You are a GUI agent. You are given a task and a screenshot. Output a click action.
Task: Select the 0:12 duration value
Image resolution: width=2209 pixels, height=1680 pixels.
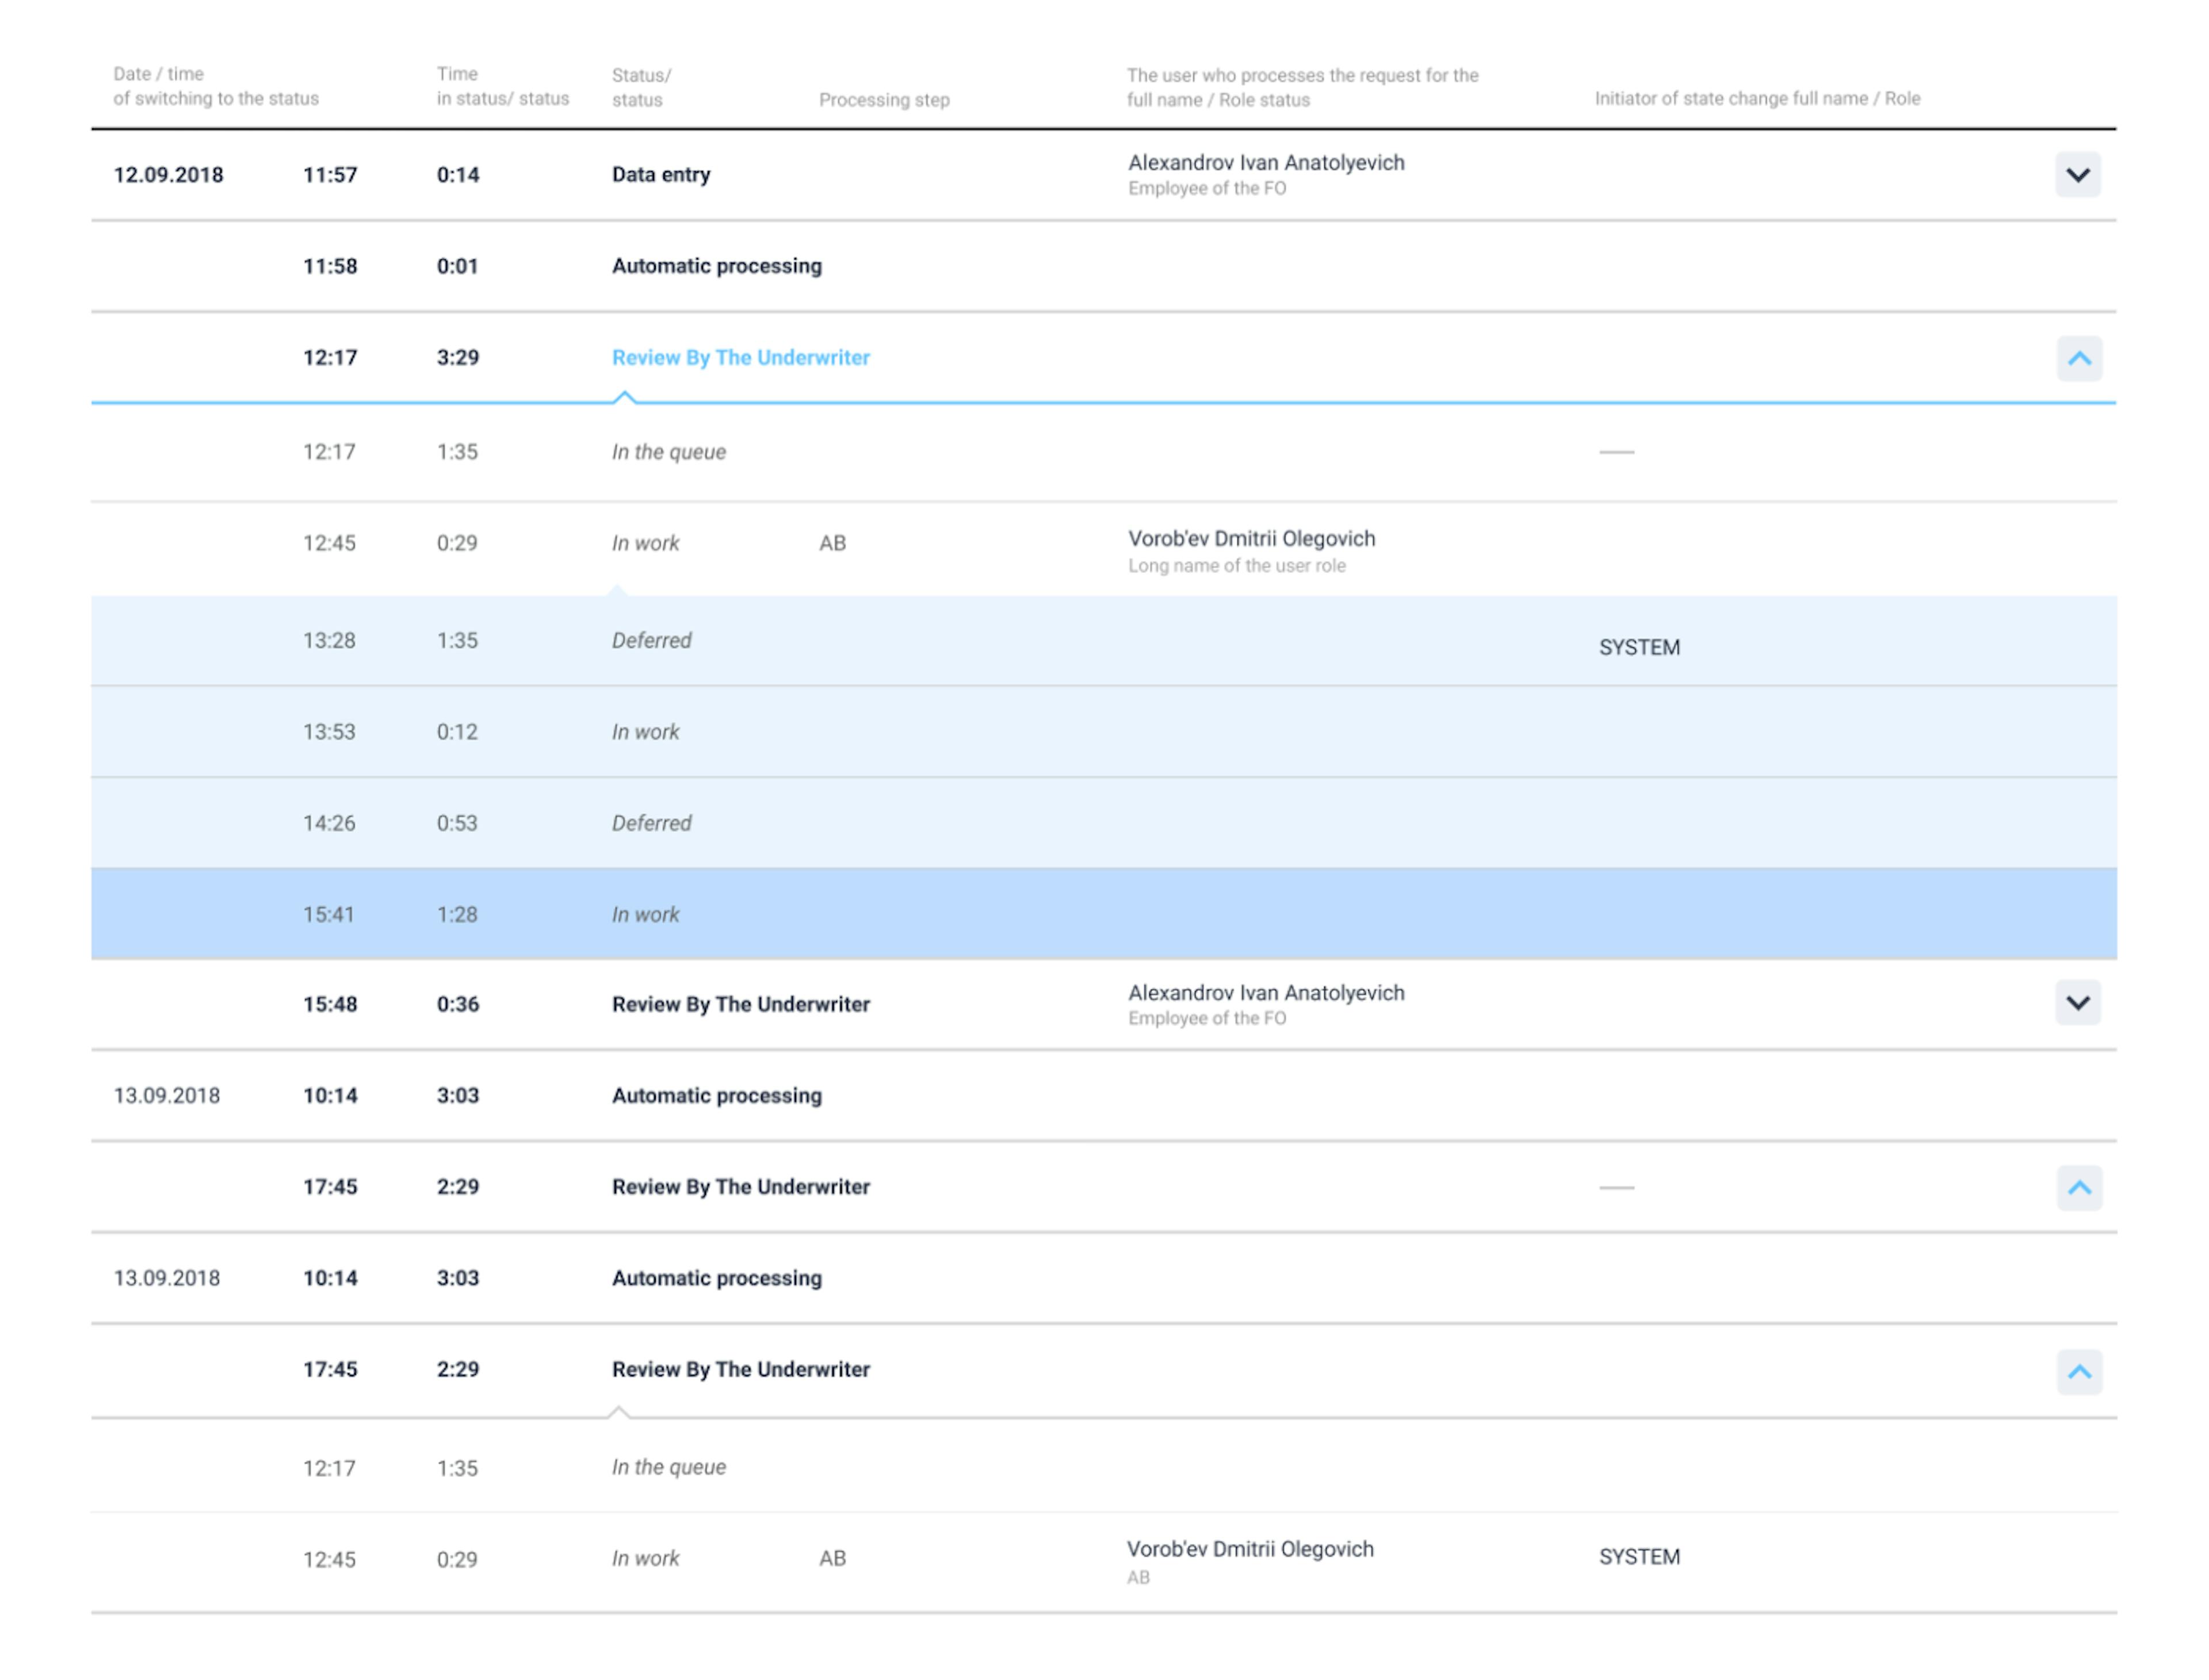(457, 732)
